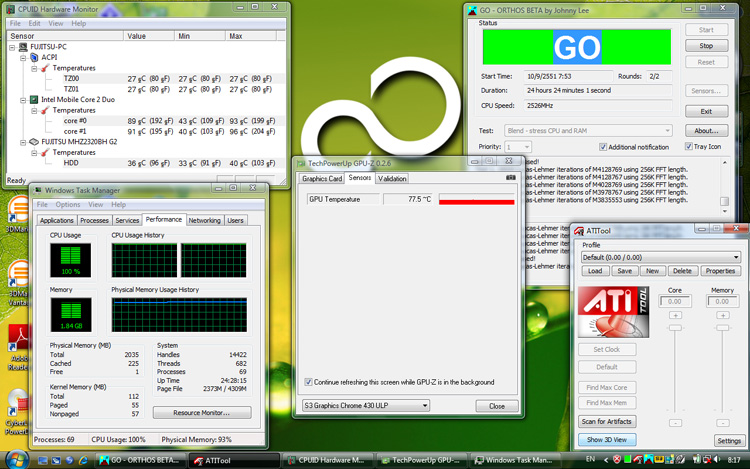Click the thermometer icon under FUJITSU MHZ2320BH G2
Screen dimensions: 750x469
point(45,152)
